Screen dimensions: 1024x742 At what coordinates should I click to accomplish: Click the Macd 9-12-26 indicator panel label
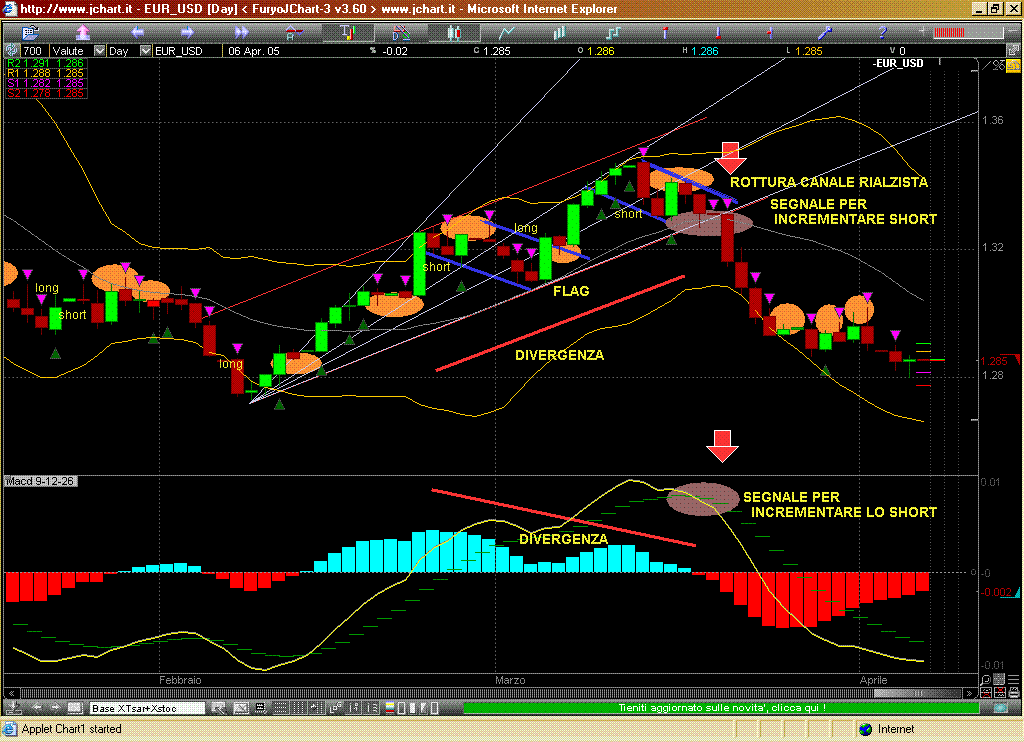click(x=42, y=482)
